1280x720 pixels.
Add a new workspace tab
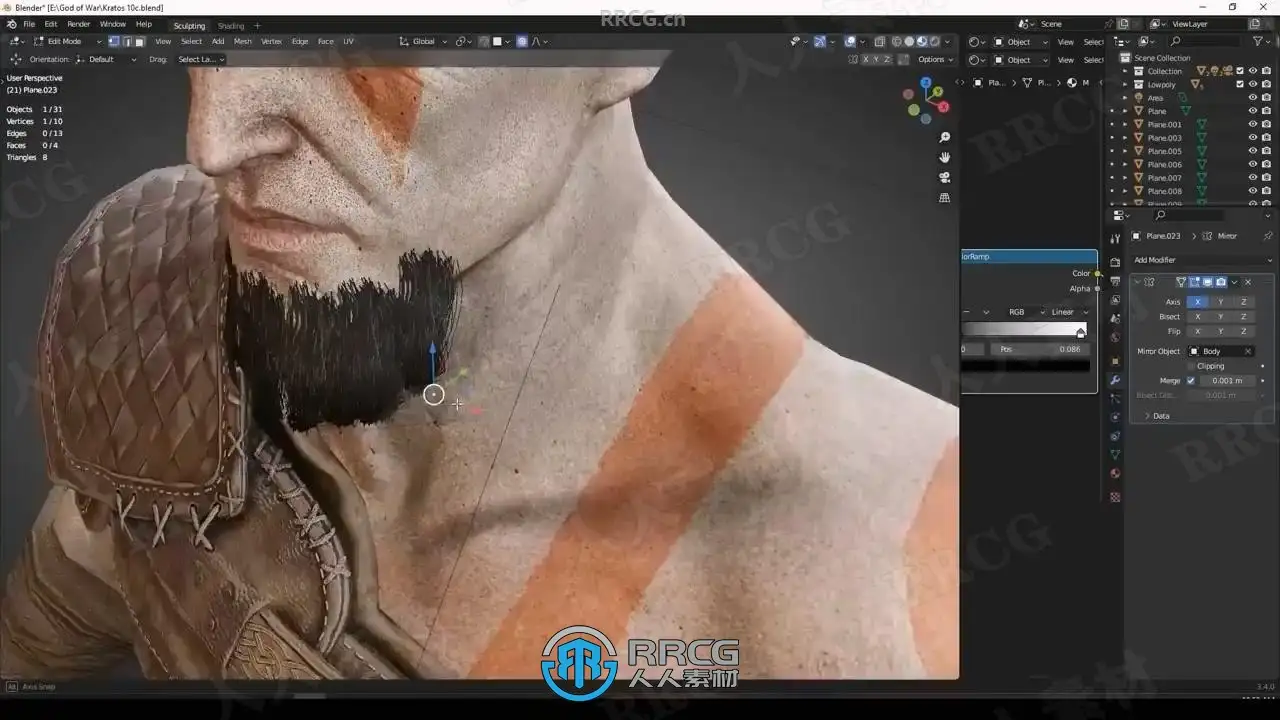click(257, 26)
